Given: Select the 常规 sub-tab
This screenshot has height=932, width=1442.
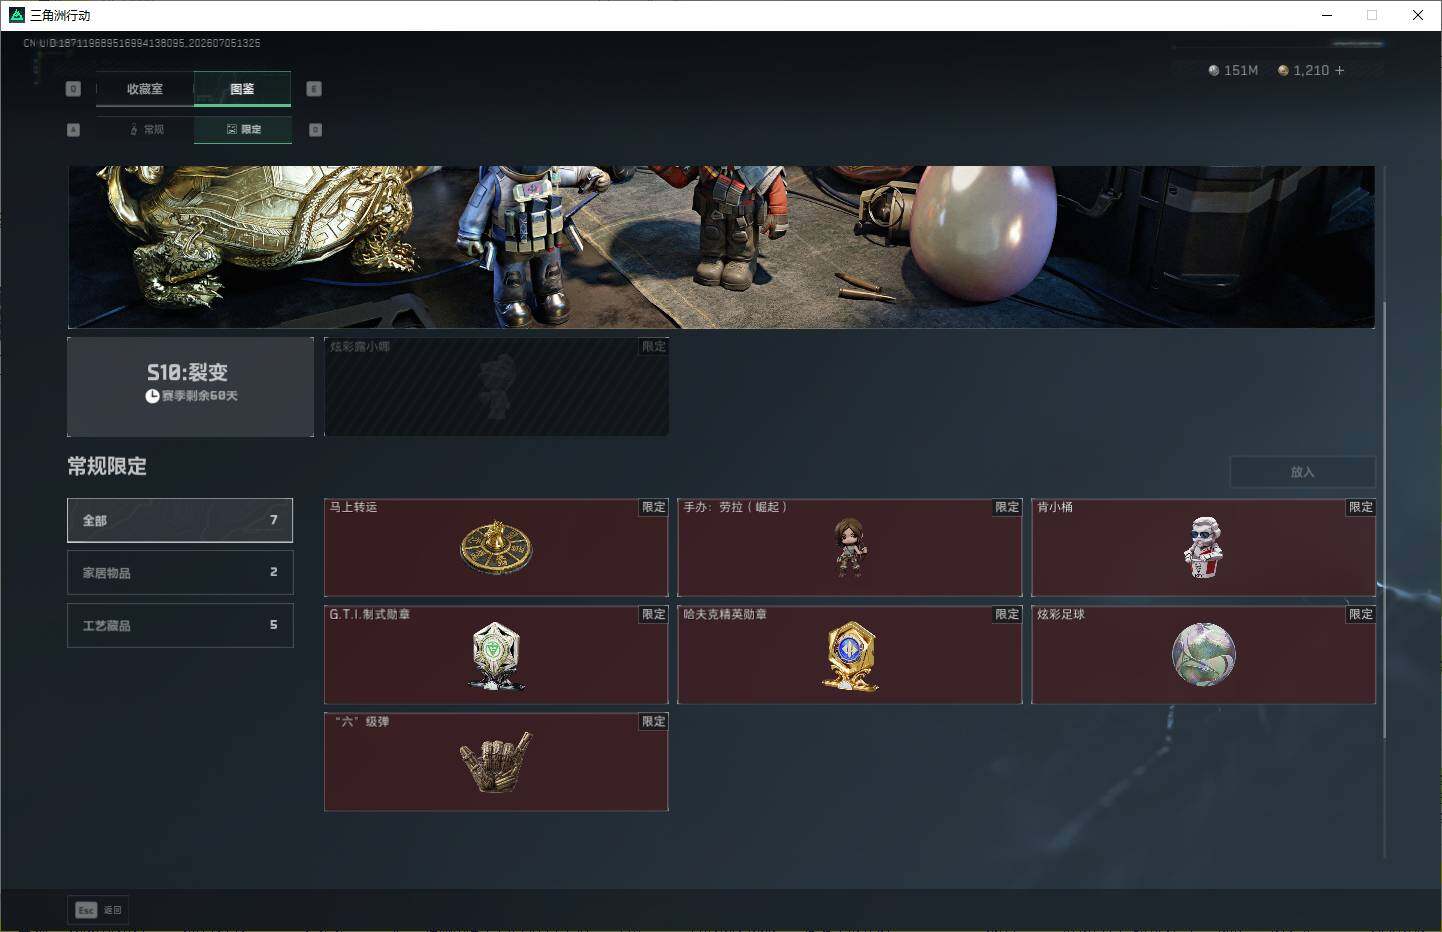Looking at the screenshot, I should click(x=146, y=129).
